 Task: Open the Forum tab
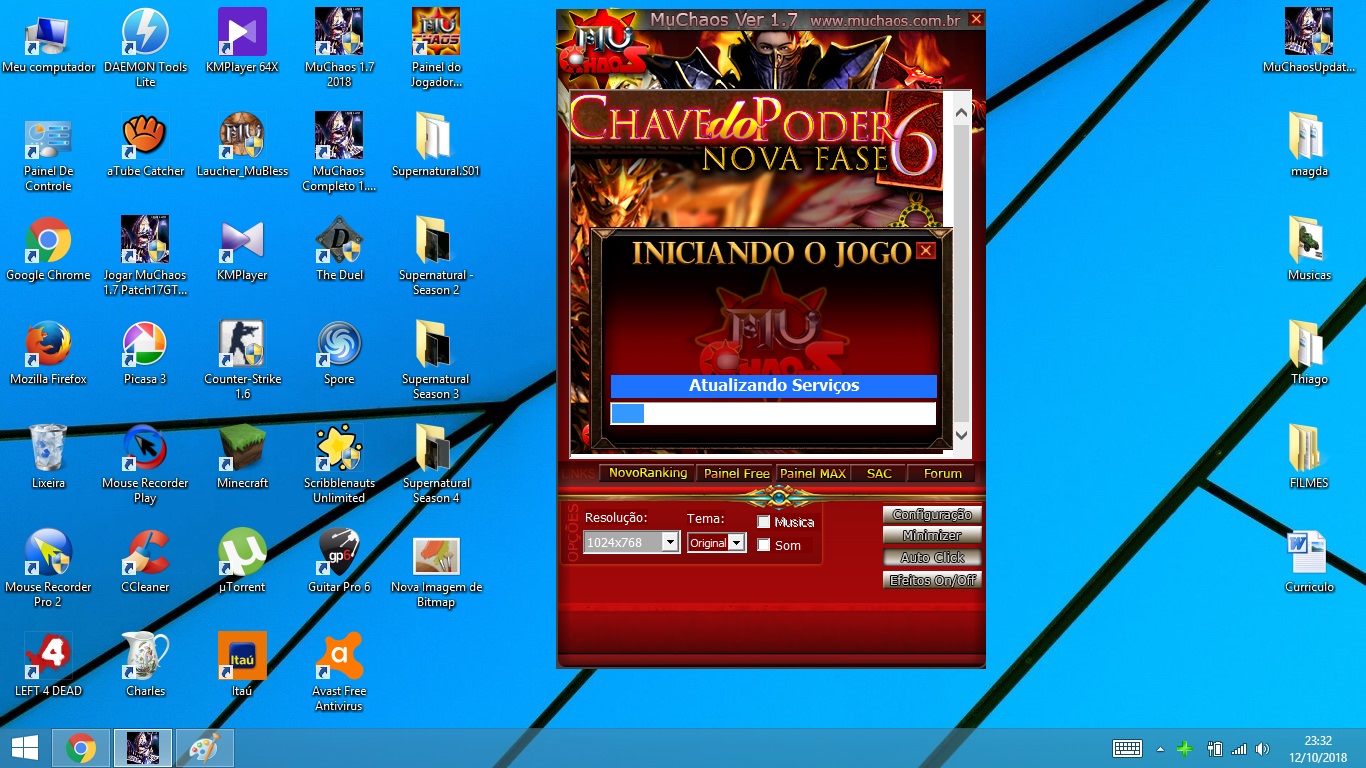pyautogui.click(x=942, y=473)
